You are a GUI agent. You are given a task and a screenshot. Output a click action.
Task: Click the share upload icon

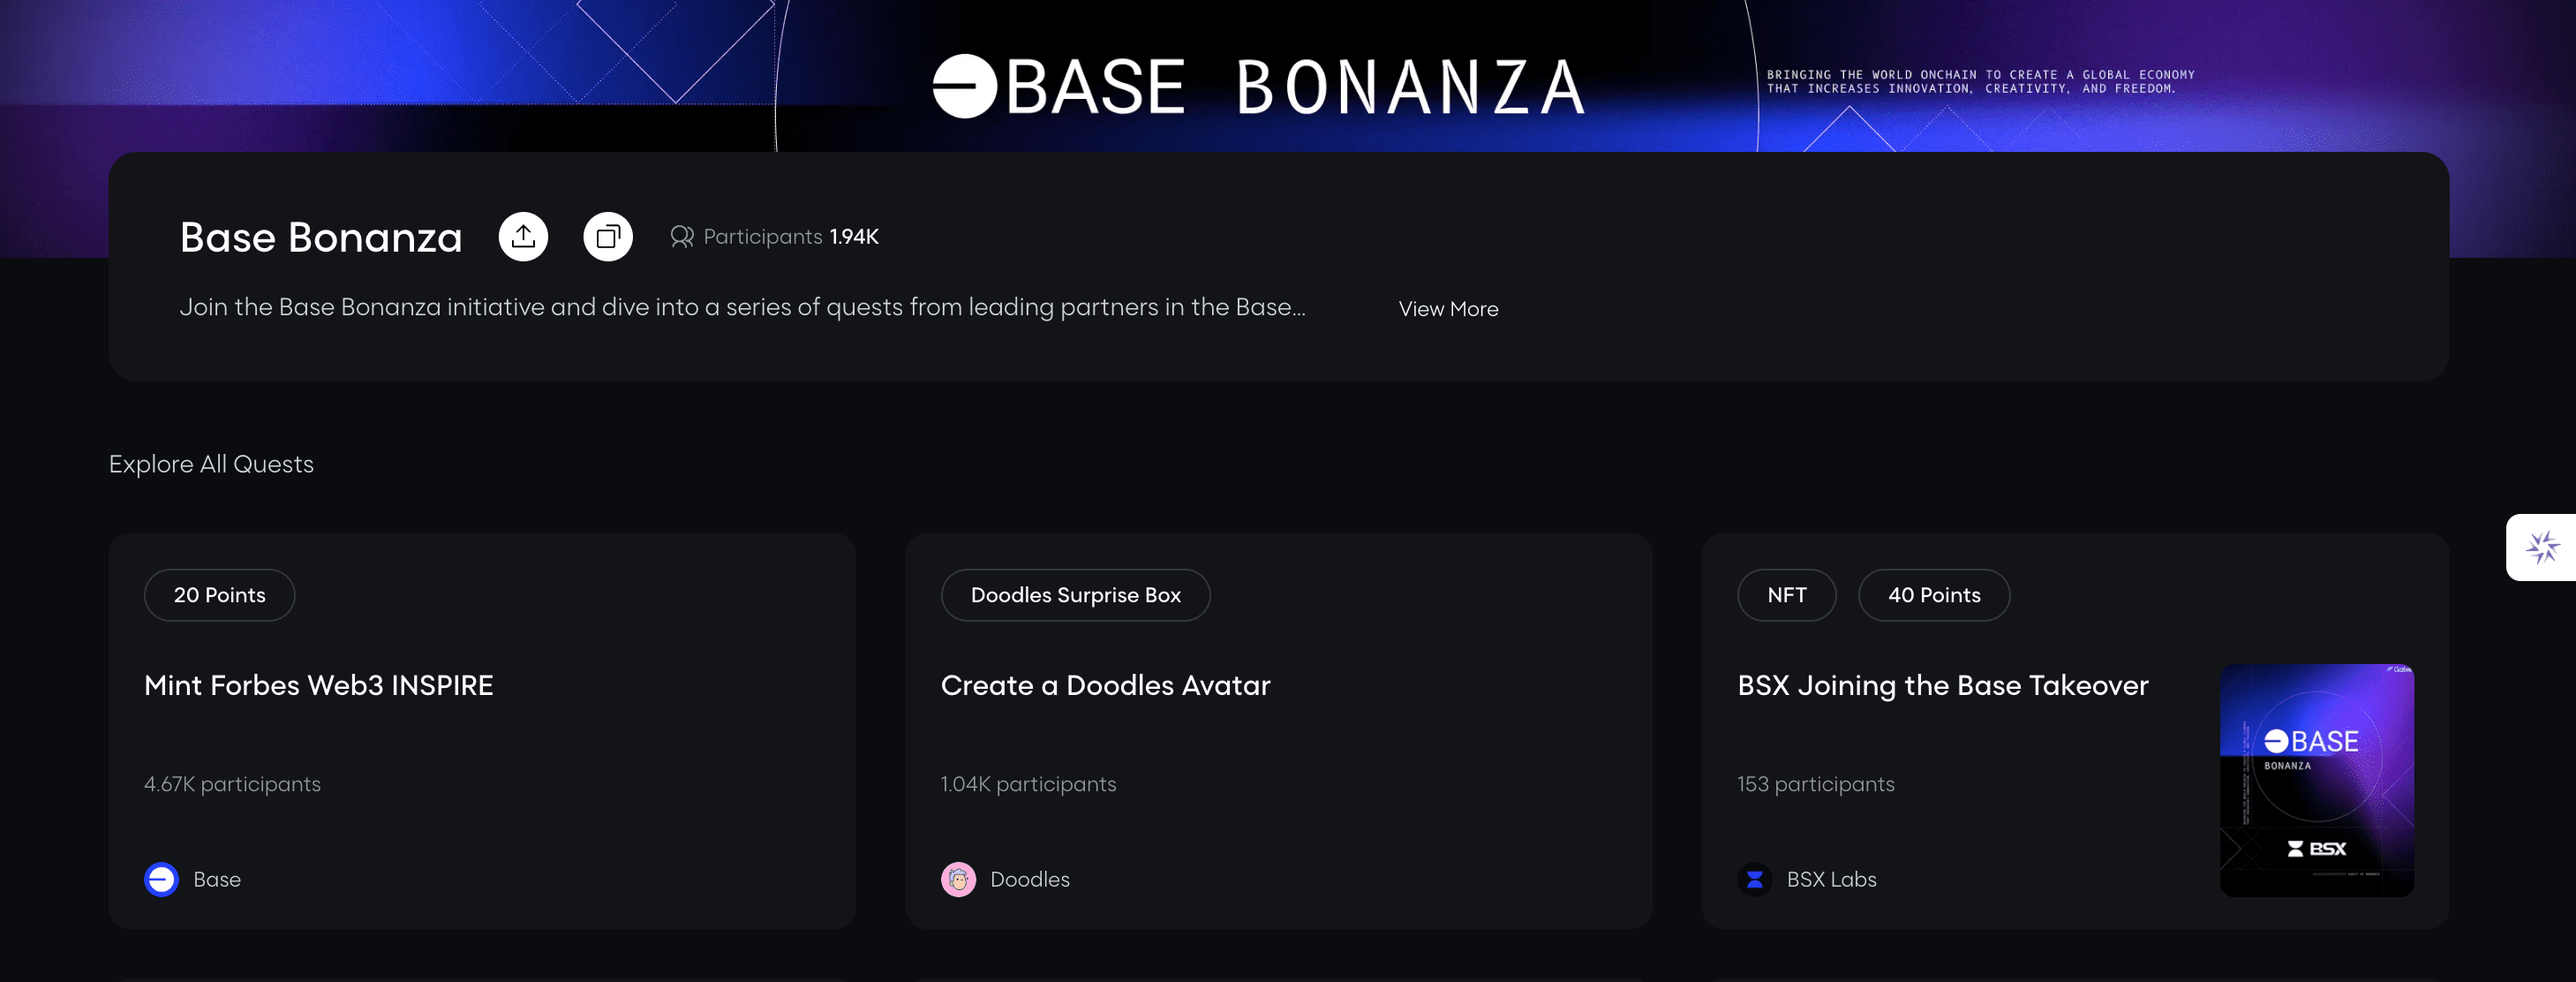(x=523, y=237)
